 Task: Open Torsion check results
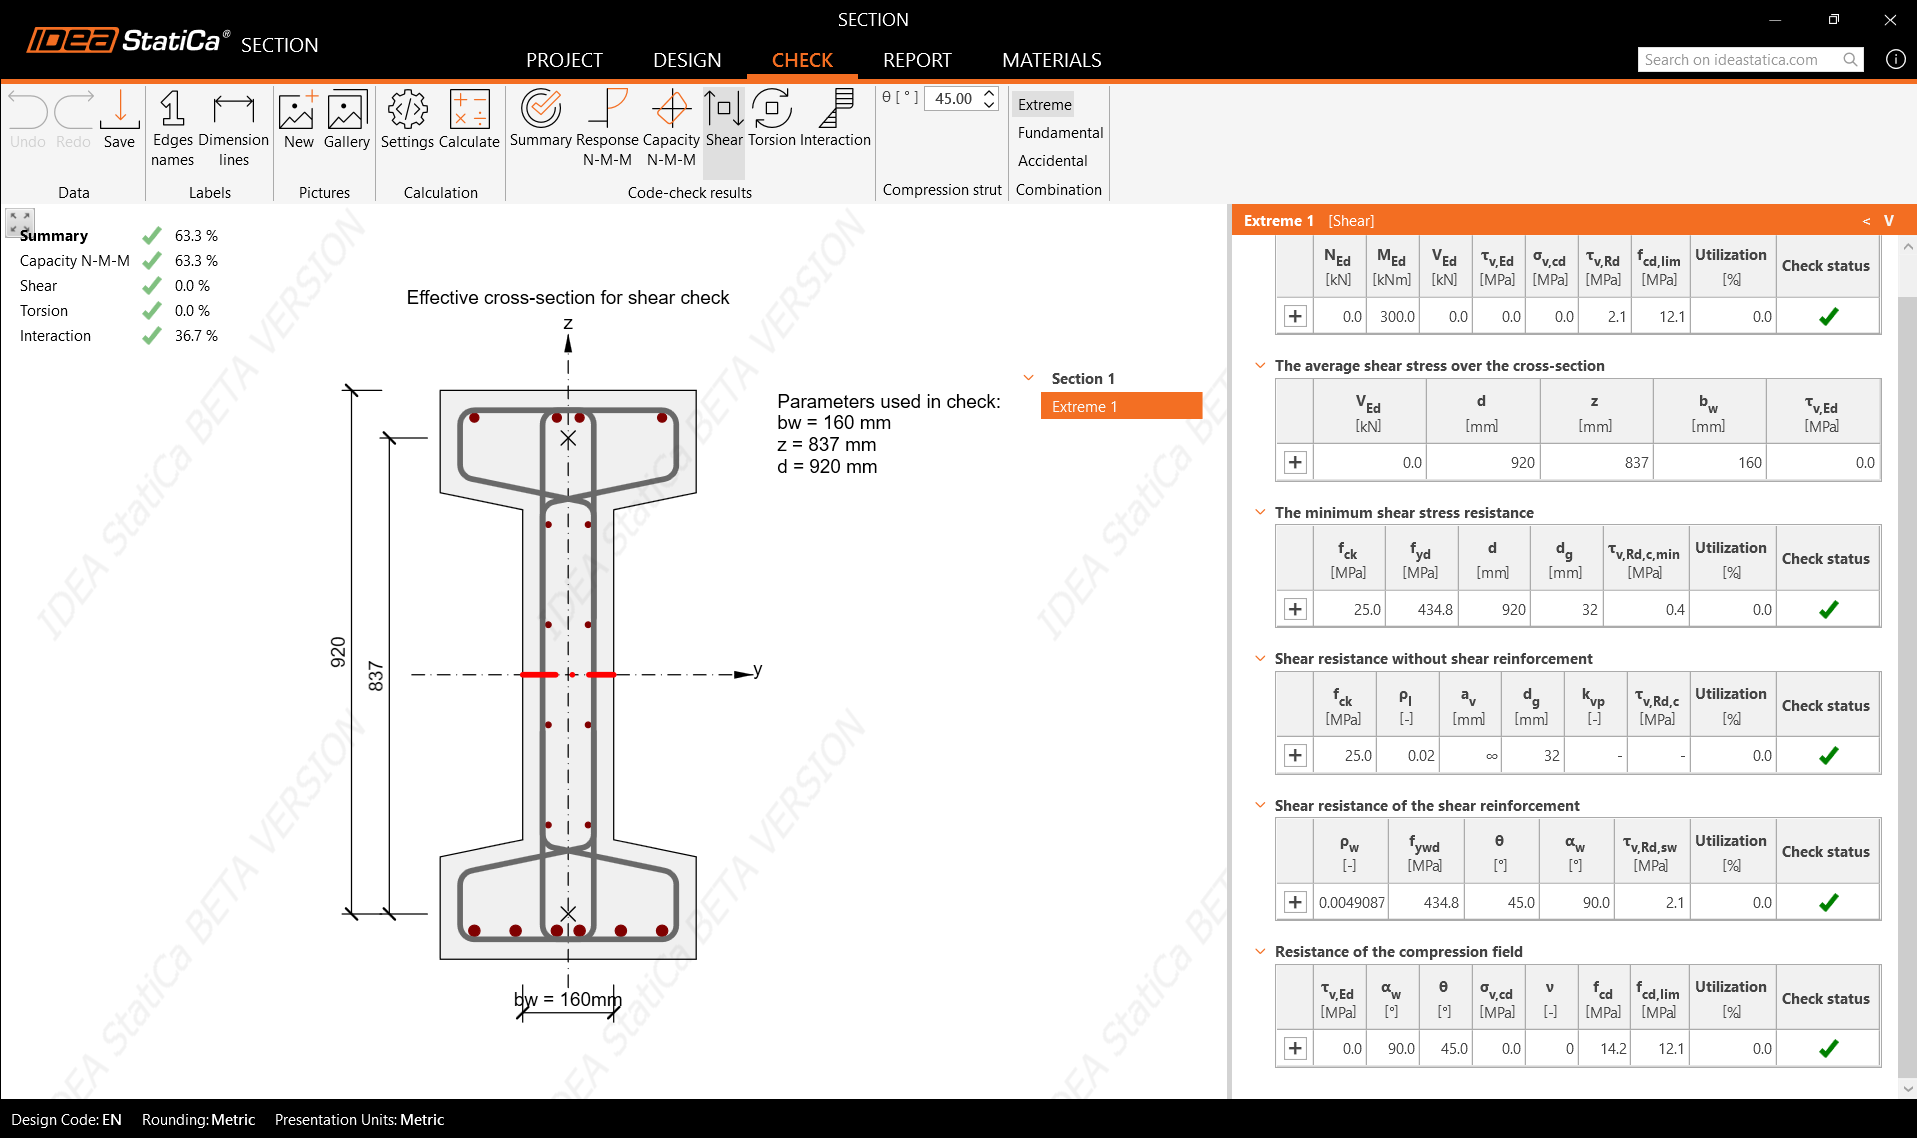(x=771, y=120)
